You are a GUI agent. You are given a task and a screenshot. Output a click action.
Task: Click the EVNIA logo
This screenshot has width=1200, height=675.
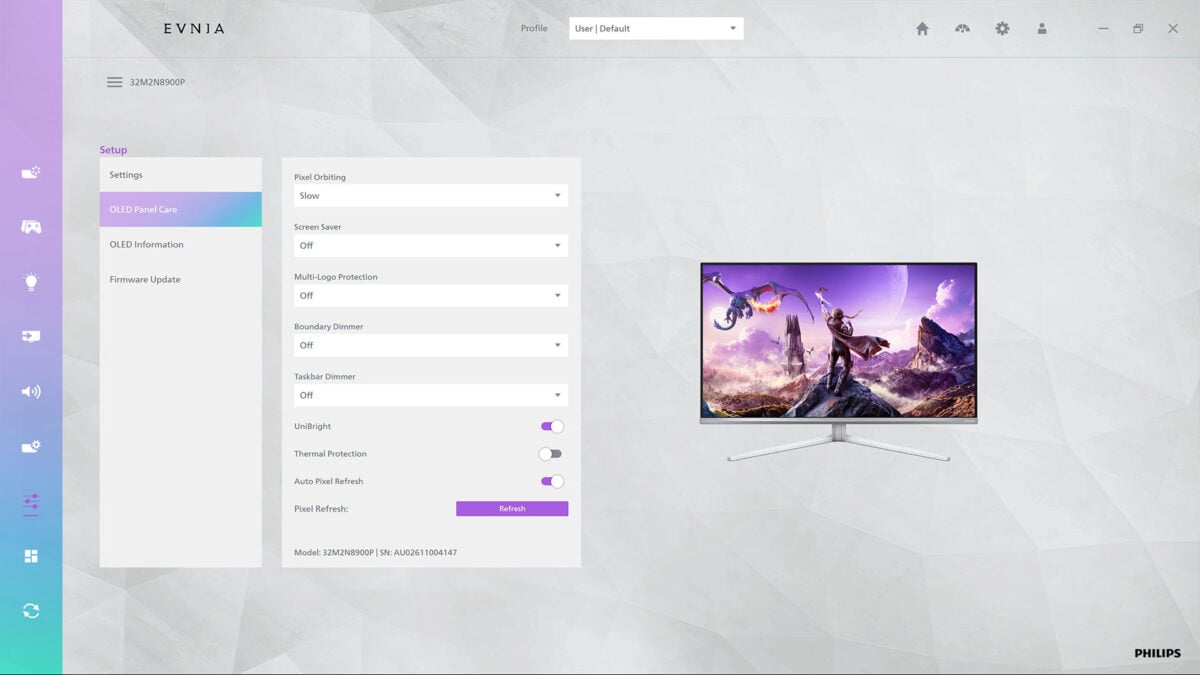click(194, 29)
